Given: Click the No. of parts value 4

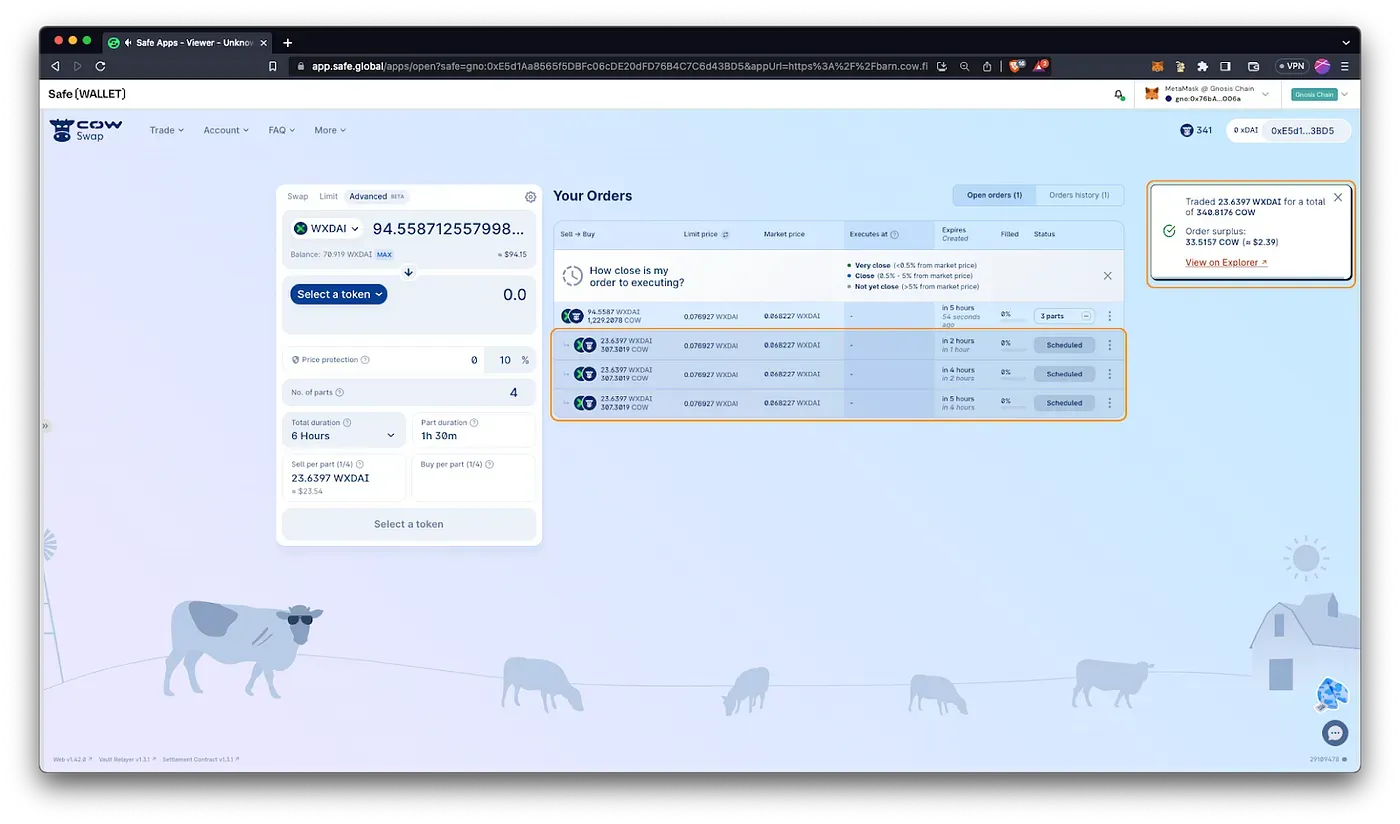Looking at the screenshot, I should point(514,393).
